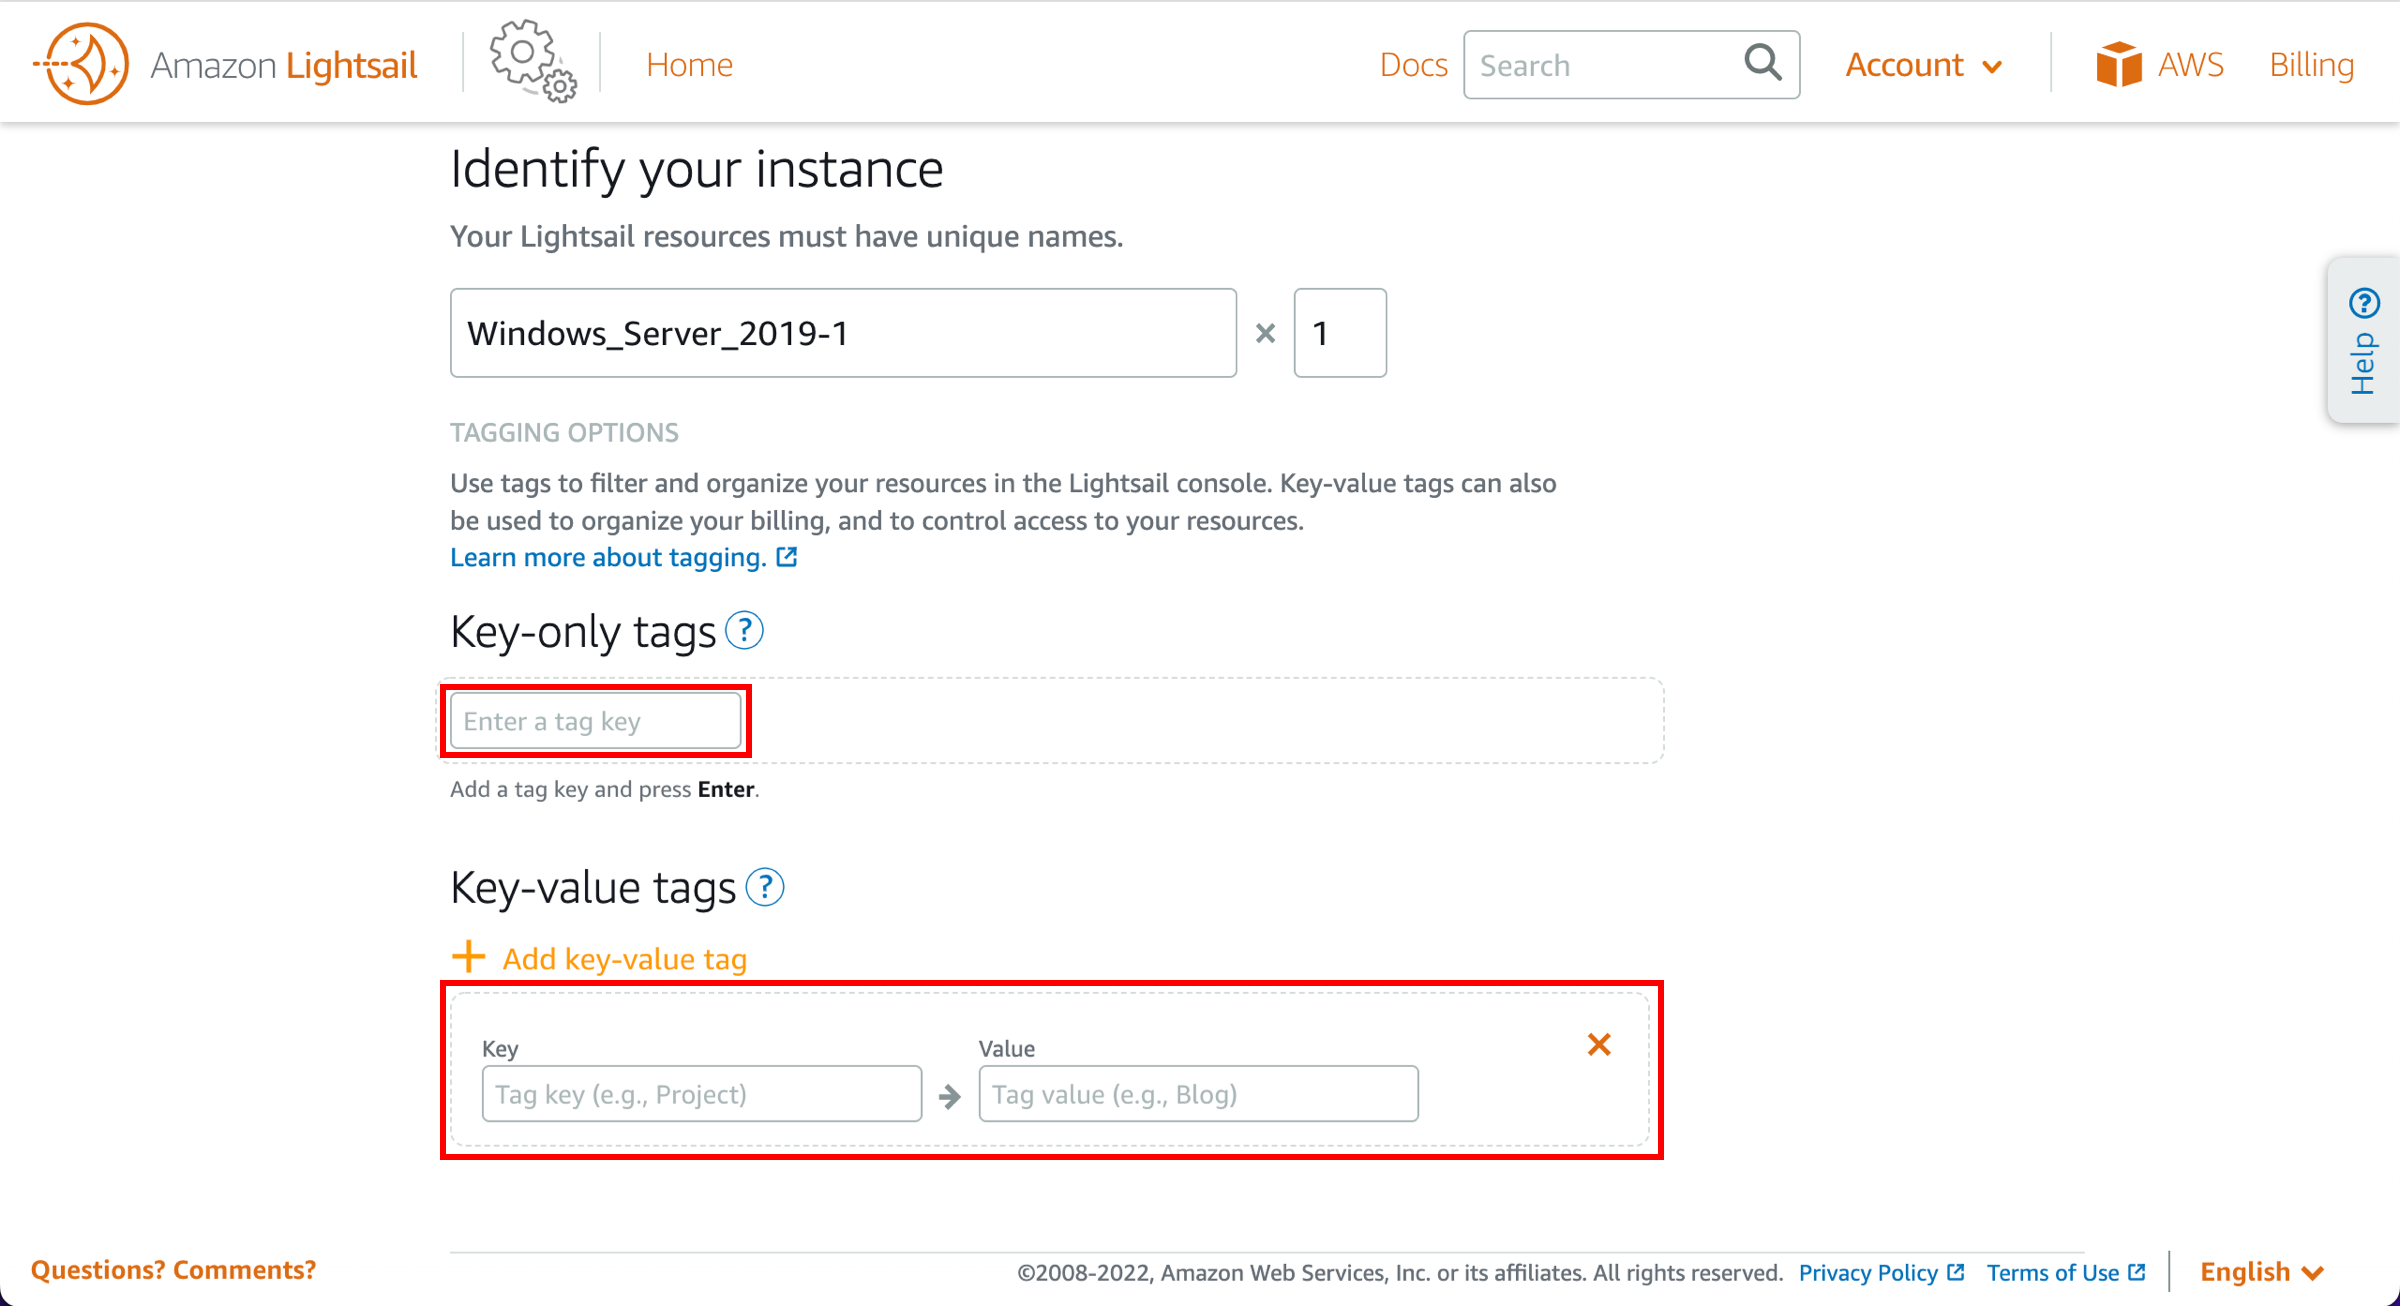2400x1306 pixels.
Task: Remove the key-value tag row with X
Action: pos(1599,1045)
